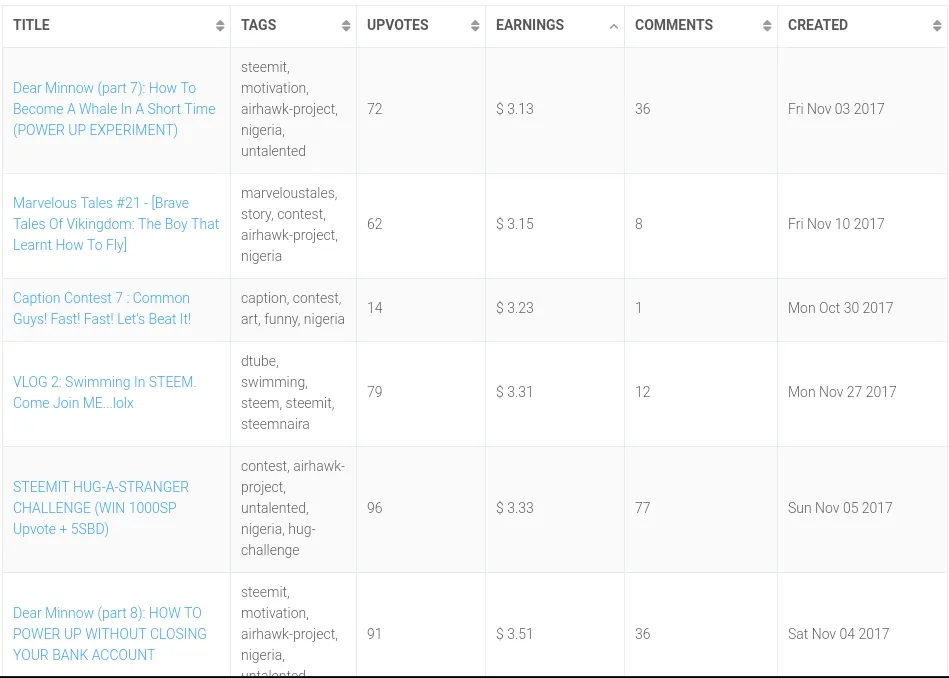Click upvotes count 79
949x678 pixels.
point(375,392)
